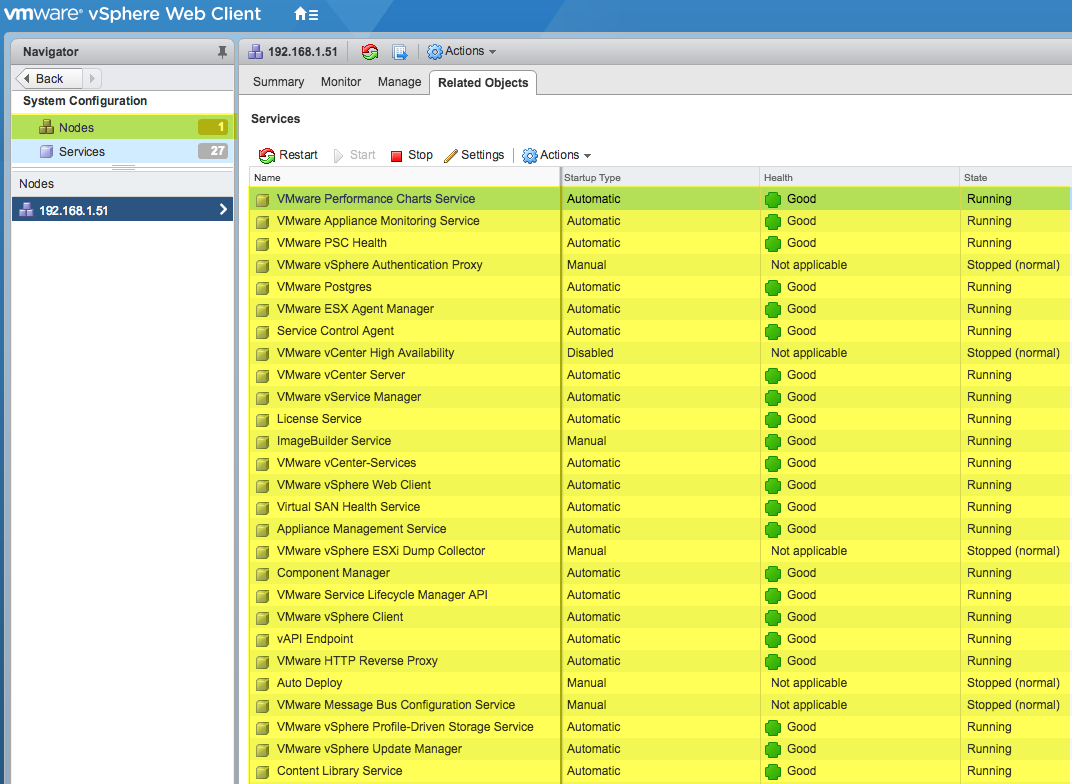This screenshot has width=1072, height=784.
Task: Go to the Manage tab
Action: tap(399, 82)
